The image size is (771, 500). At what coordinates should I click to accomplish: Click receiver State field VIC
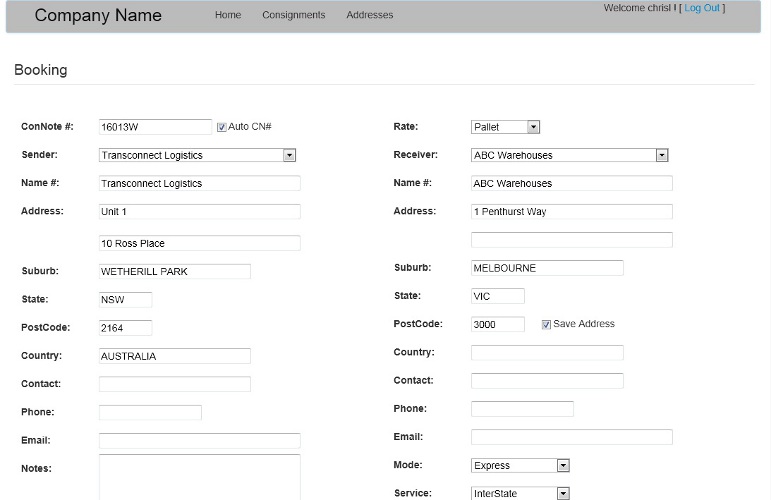tap(498, 296)
